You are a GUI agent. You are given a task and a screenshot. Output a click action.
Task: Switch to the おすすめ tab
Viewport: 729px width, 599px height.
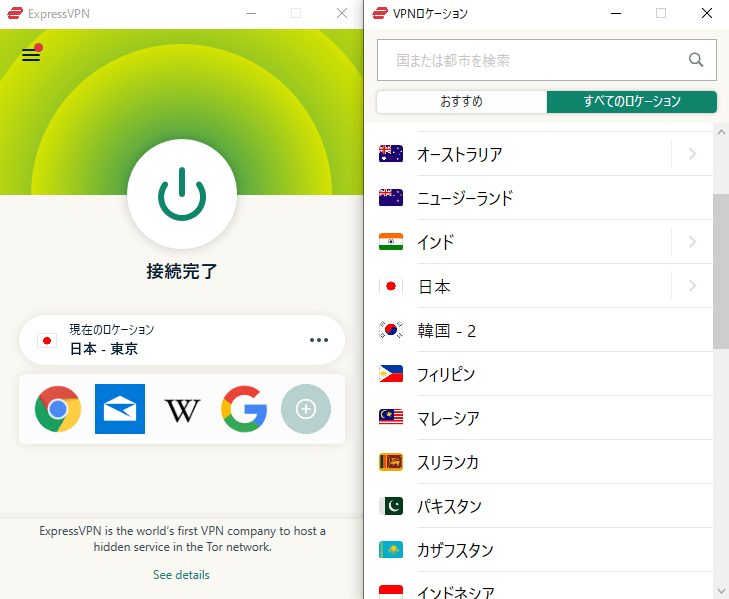pos(461,102)
